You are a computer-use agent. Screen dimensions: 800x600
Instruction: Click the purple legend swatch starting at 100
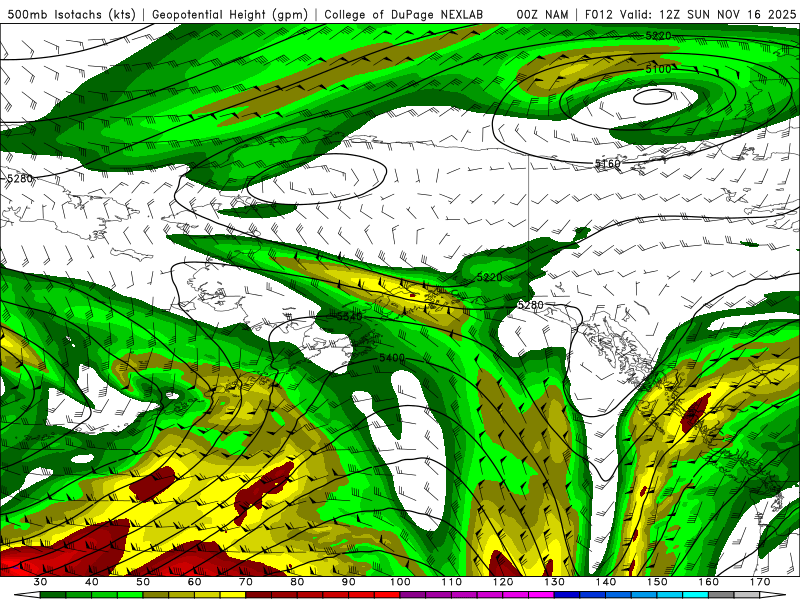[413, 595]
